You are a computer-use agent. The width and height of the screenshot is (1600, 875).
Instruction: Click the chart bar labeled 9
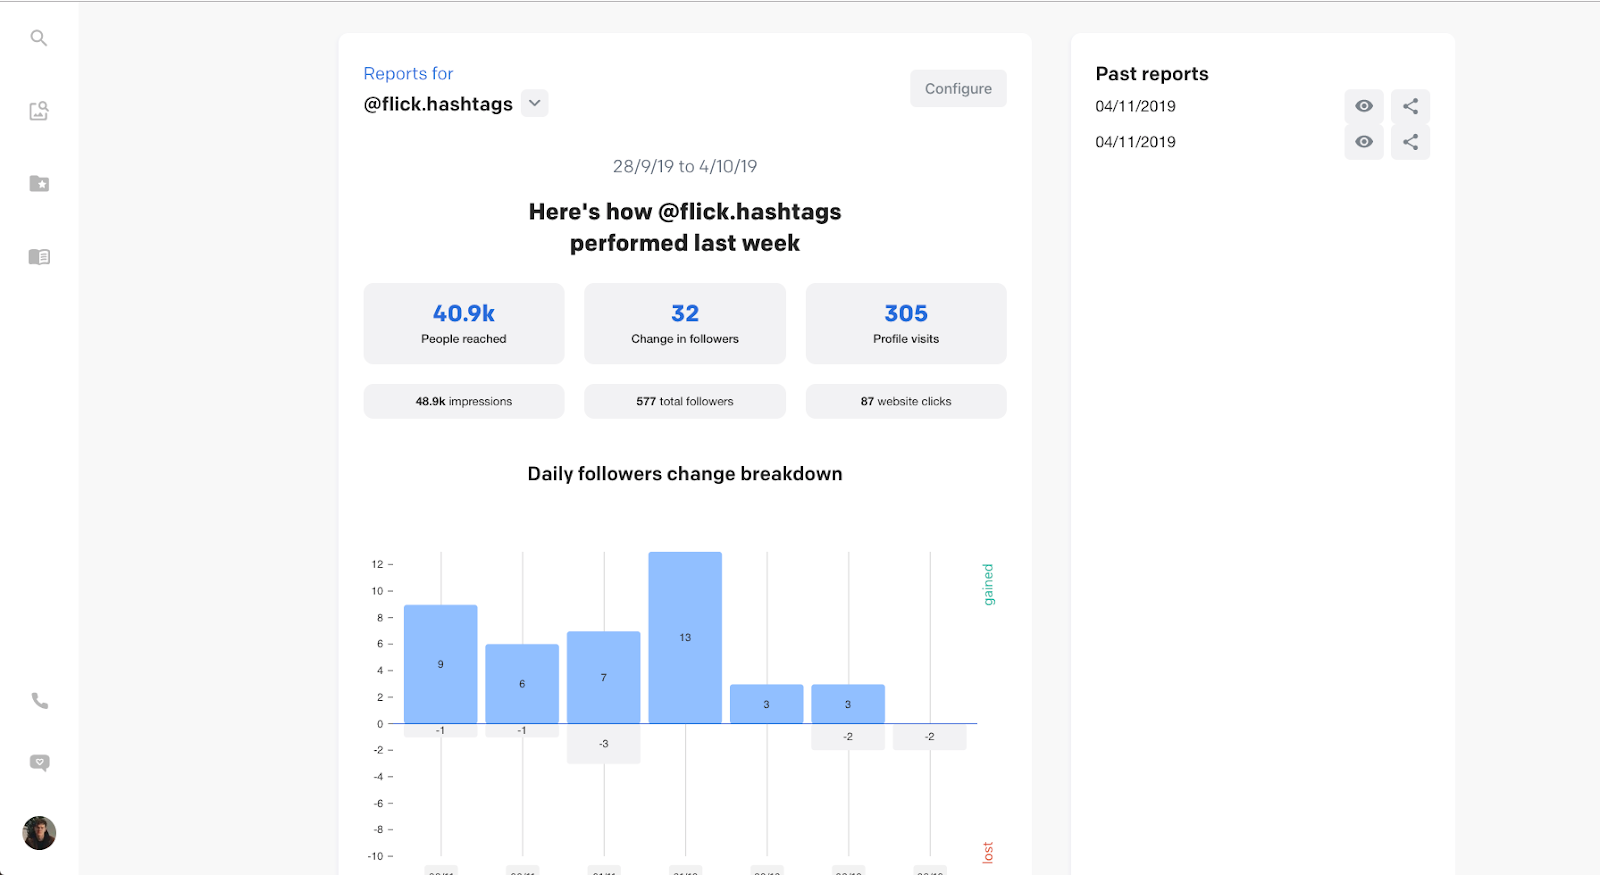click(441, 664)
